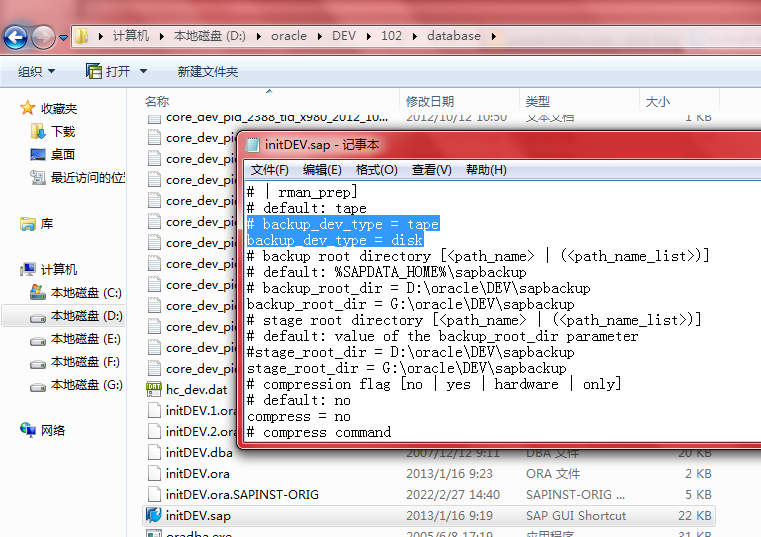Viewport: 761px width, 537px height.
Task: Select the initDEV.ora file icon
Action: coord(154,473)
